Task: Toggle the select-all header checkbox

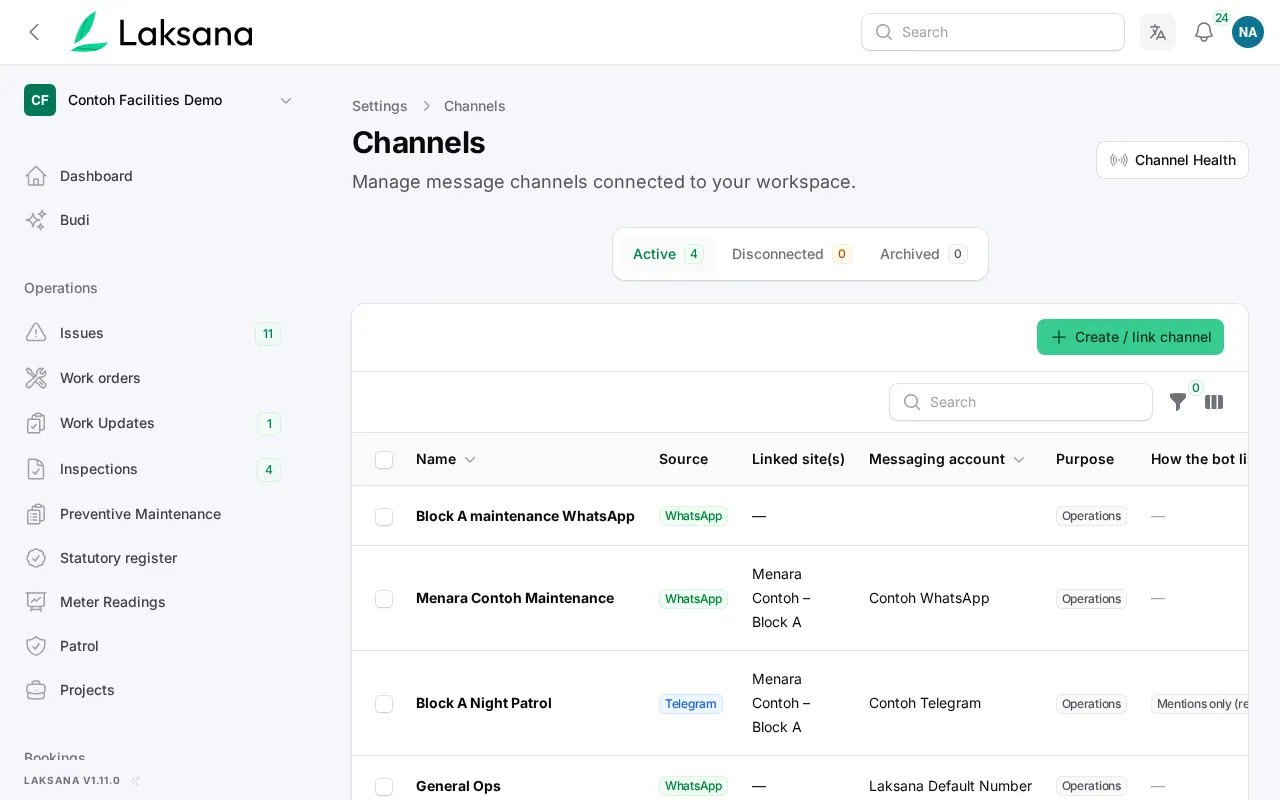Action: (x=384, y=460)
